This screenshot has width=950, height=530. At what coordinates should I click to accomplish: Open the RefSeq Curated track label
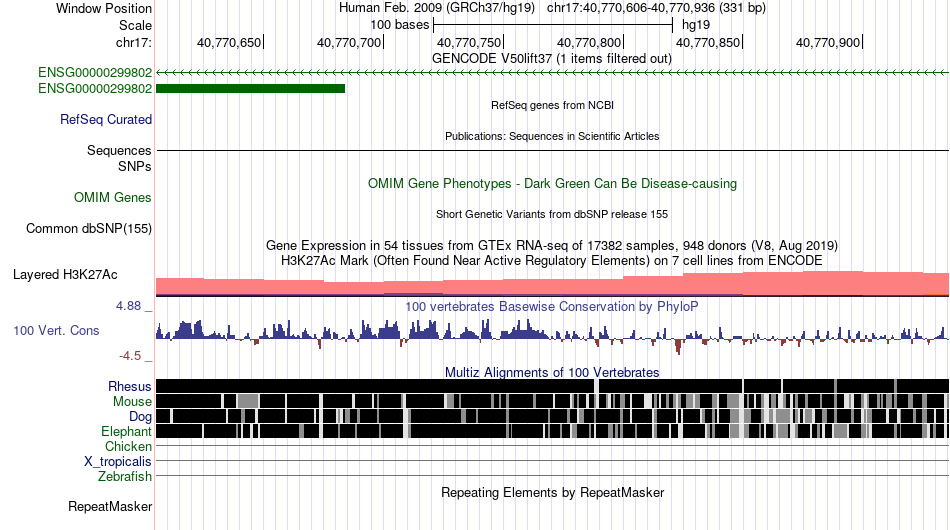click(x=106, y=119)
